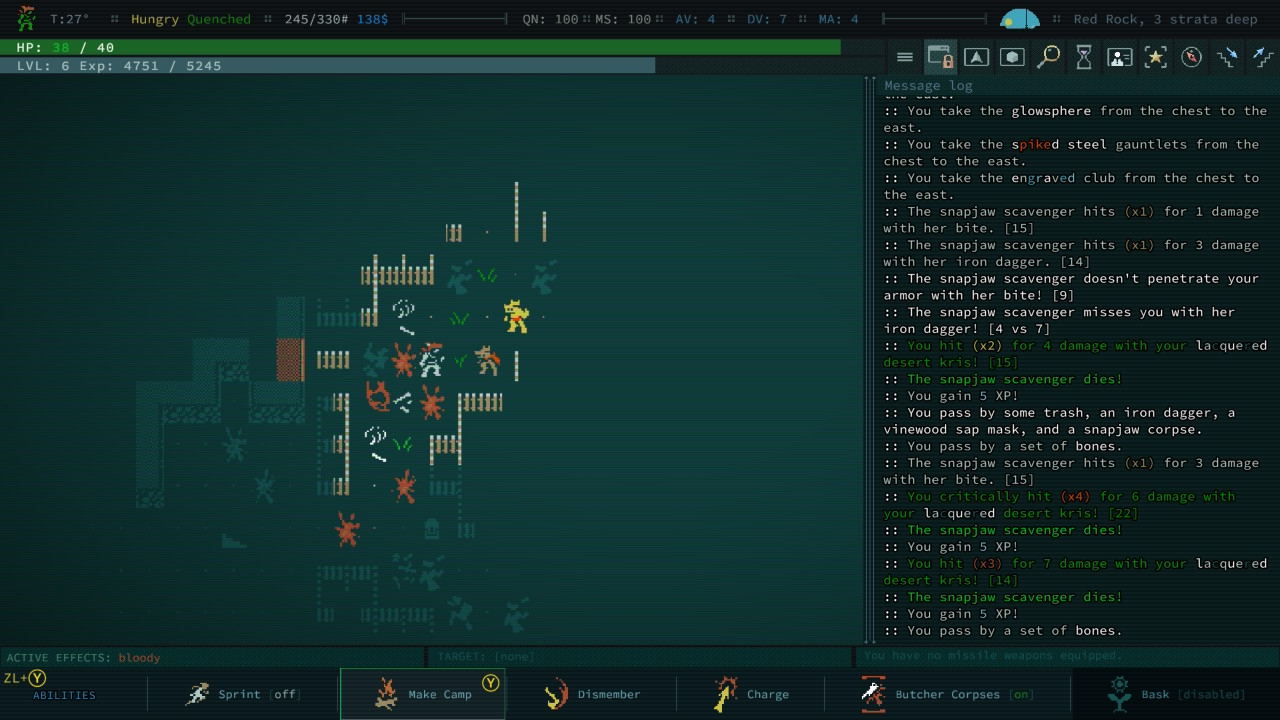Toggle Butcher Corpses ability

(947, 694)
